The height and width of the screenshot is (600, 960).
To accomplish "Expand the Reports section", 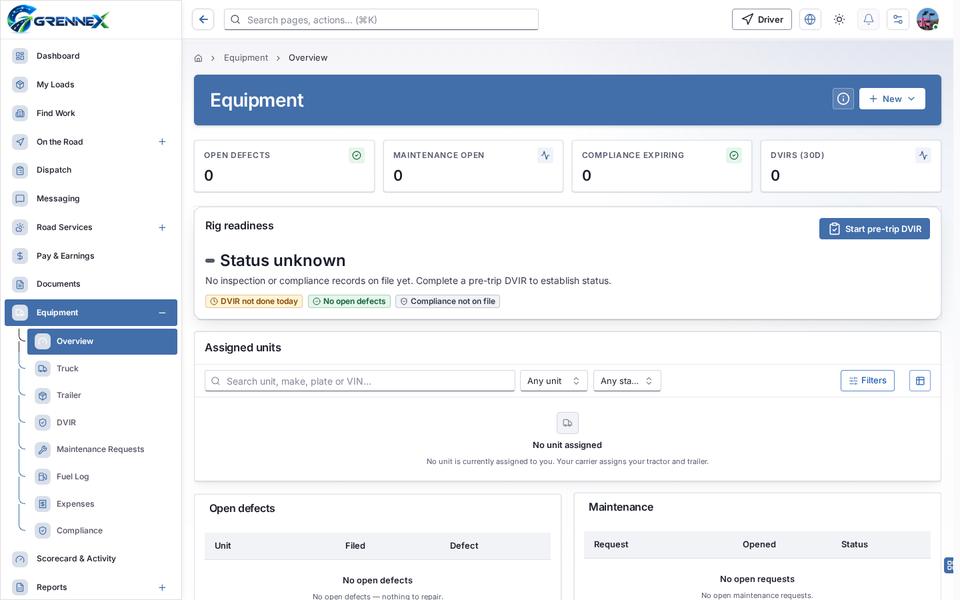I will [162, 588].
